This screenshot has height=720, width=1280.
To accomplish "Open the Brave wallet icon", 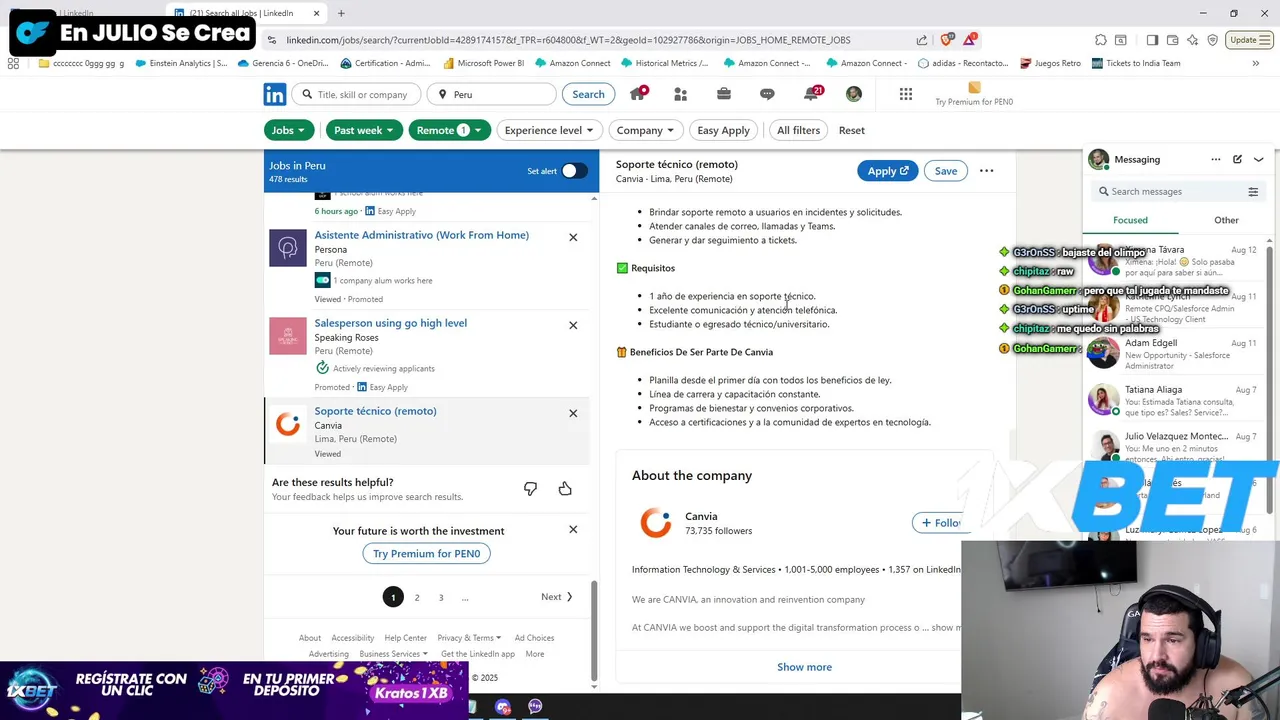I will tap(1173, 40).
